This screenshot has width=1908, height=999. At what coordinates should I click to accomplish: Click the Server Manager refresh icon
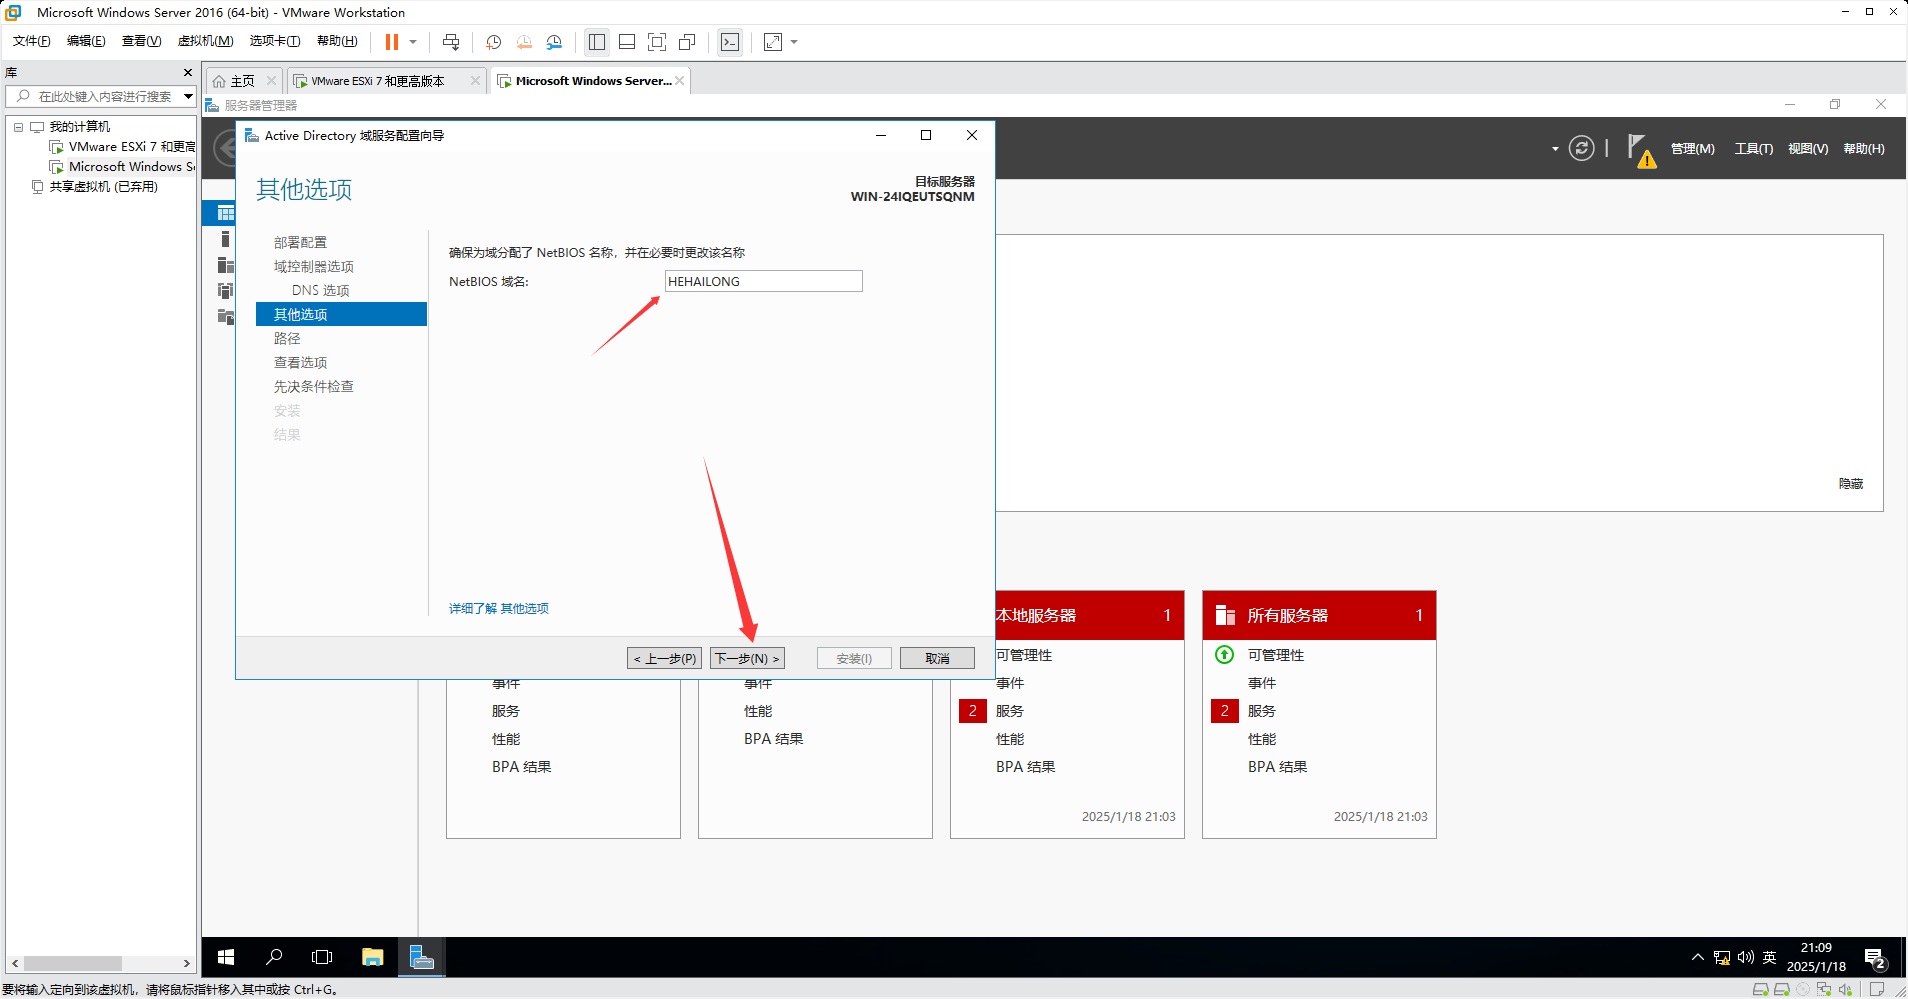tap(1581, 149)
